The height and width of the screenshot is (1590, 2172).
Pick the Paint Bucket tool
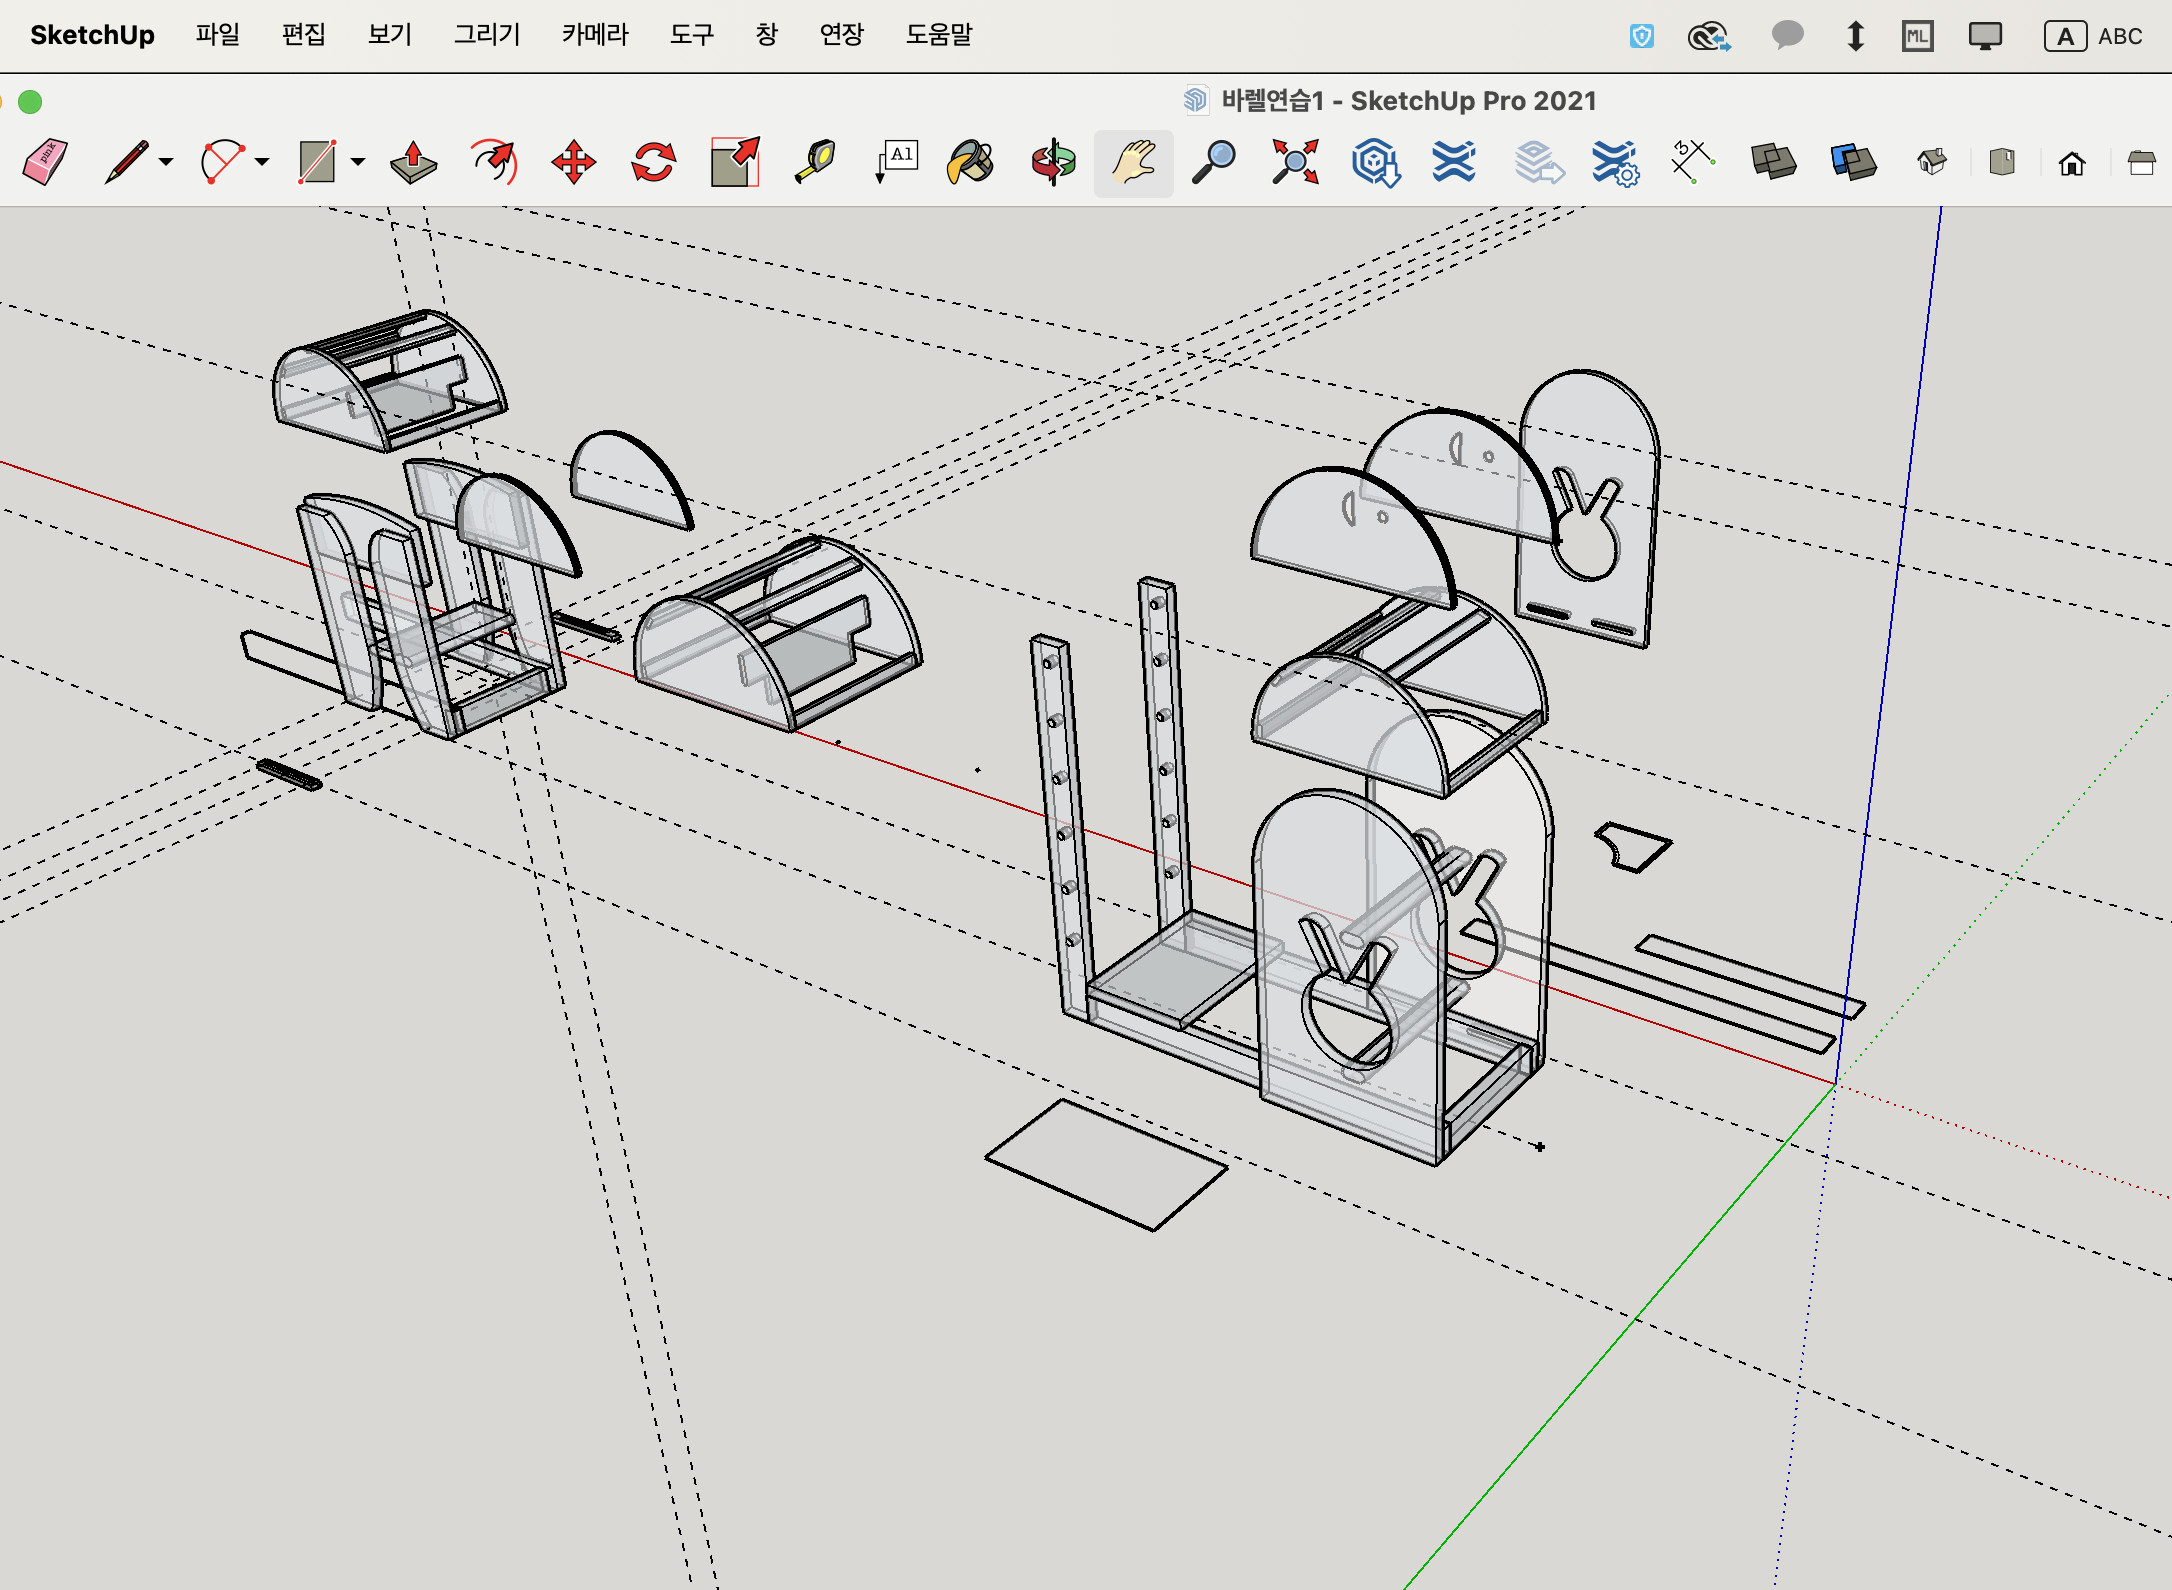tap(970, 162)
